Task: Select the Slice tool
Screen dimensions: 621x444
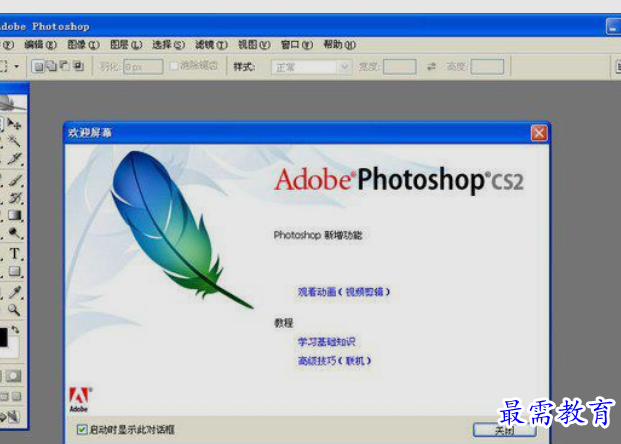Action: [14, 159]
